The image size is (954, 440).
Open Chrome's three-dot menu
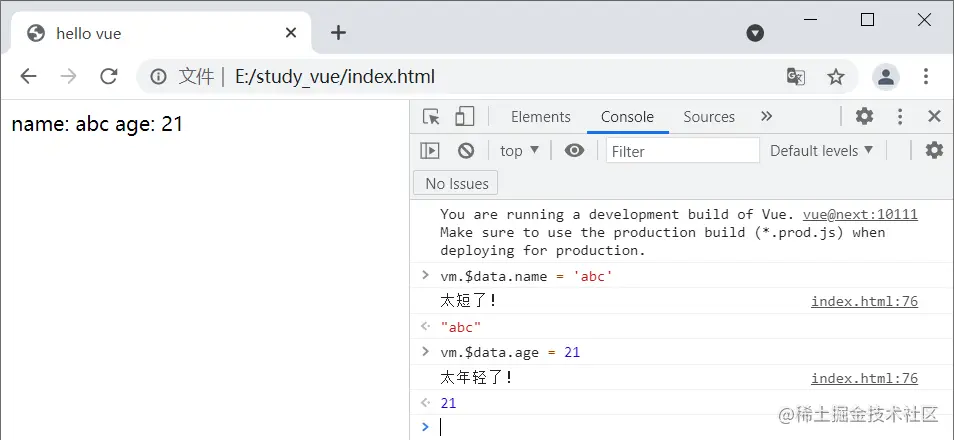coord(925,76)
